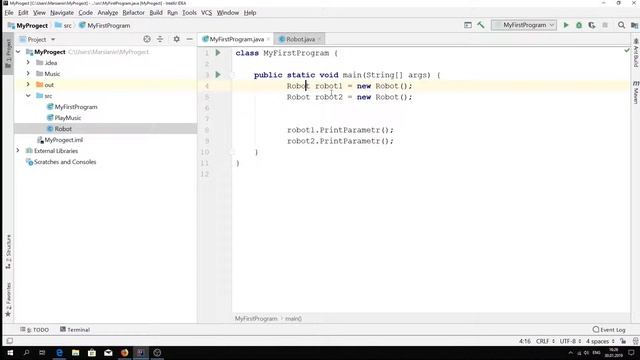This screenshot has height=360, width=640.
Task: Toggle the Project side tool window
Action: pyautogui.click(x=8, y=54)
